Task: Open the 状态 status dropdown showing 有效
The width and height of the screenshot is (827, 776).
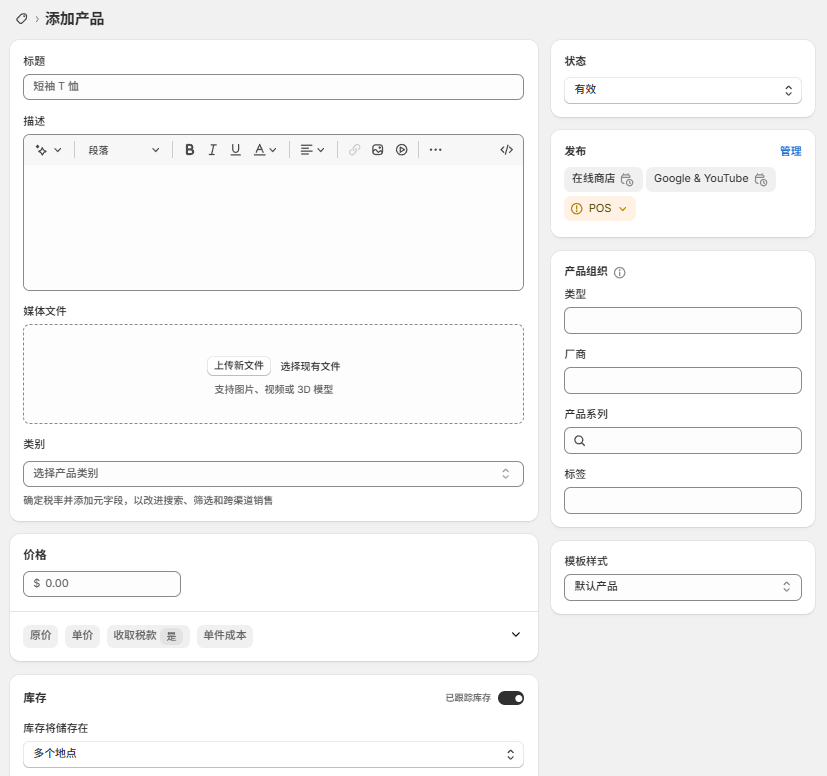Action: (x=682, y=90)
